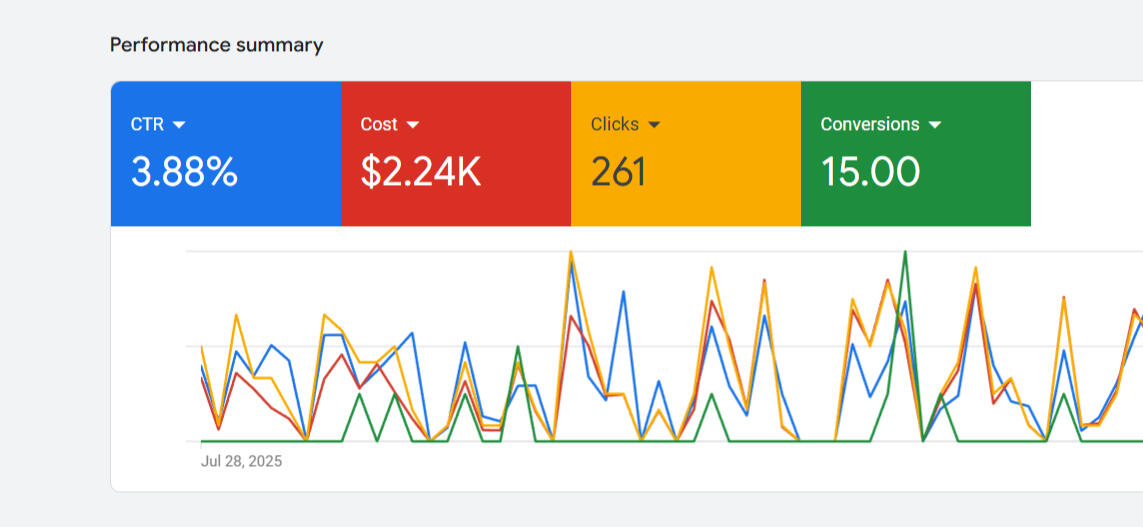Click the CTR label on blue card
Viewport: 1143px width, 527px height.
tap(148, 125)
